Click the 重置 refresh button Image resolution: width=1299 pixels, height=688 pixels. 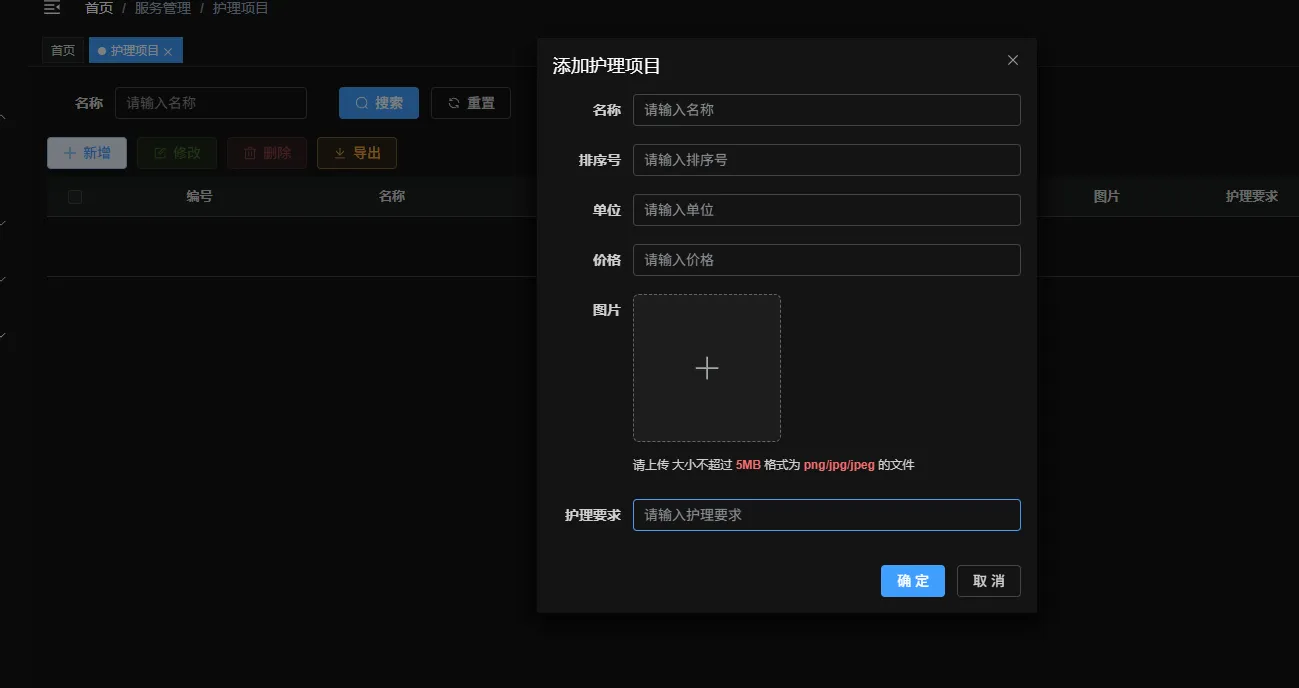(470, 103)
